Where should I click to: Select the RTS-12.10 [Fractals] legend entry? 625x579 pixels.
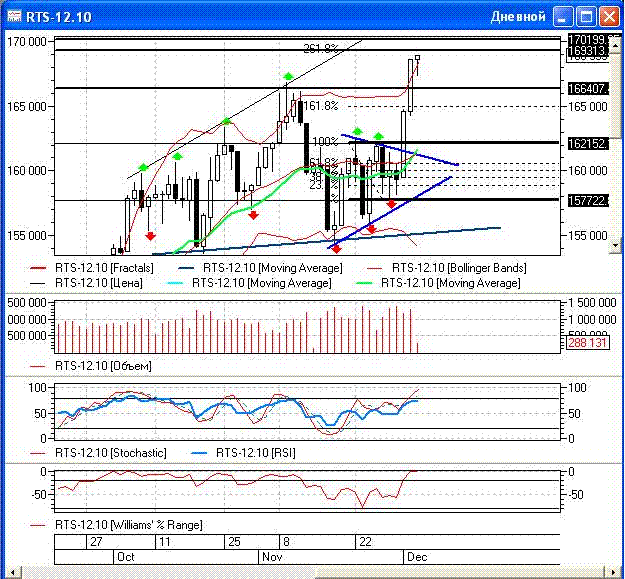pos(92,268)
